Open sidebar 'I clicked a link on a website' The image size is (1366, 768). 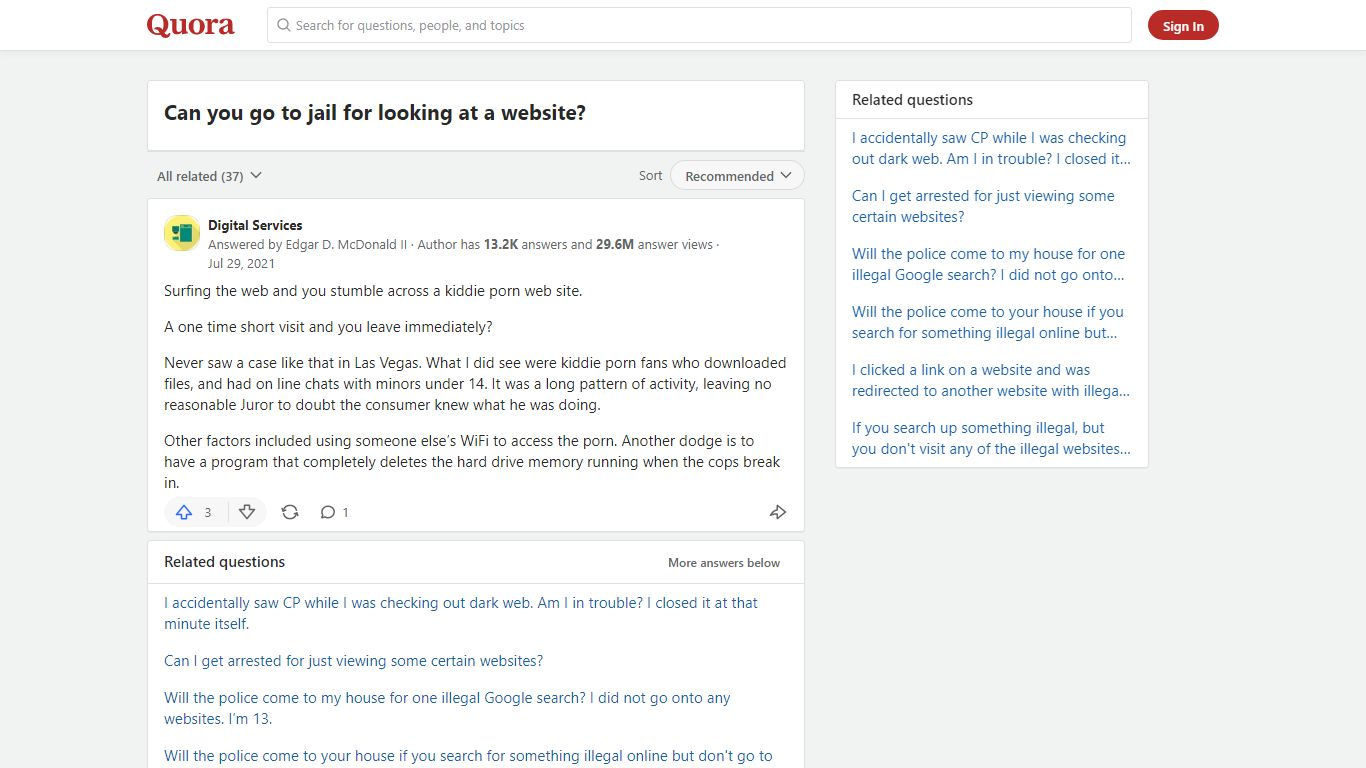[x=991, y=380]
